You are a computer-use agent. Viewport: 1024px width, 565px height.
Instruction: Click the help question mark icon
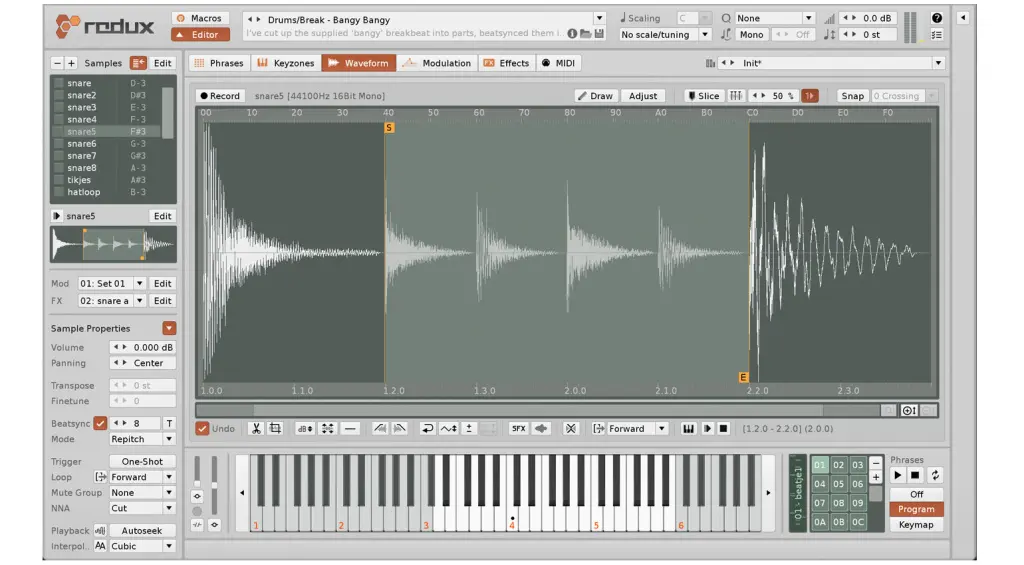click(x=937, y=18)
